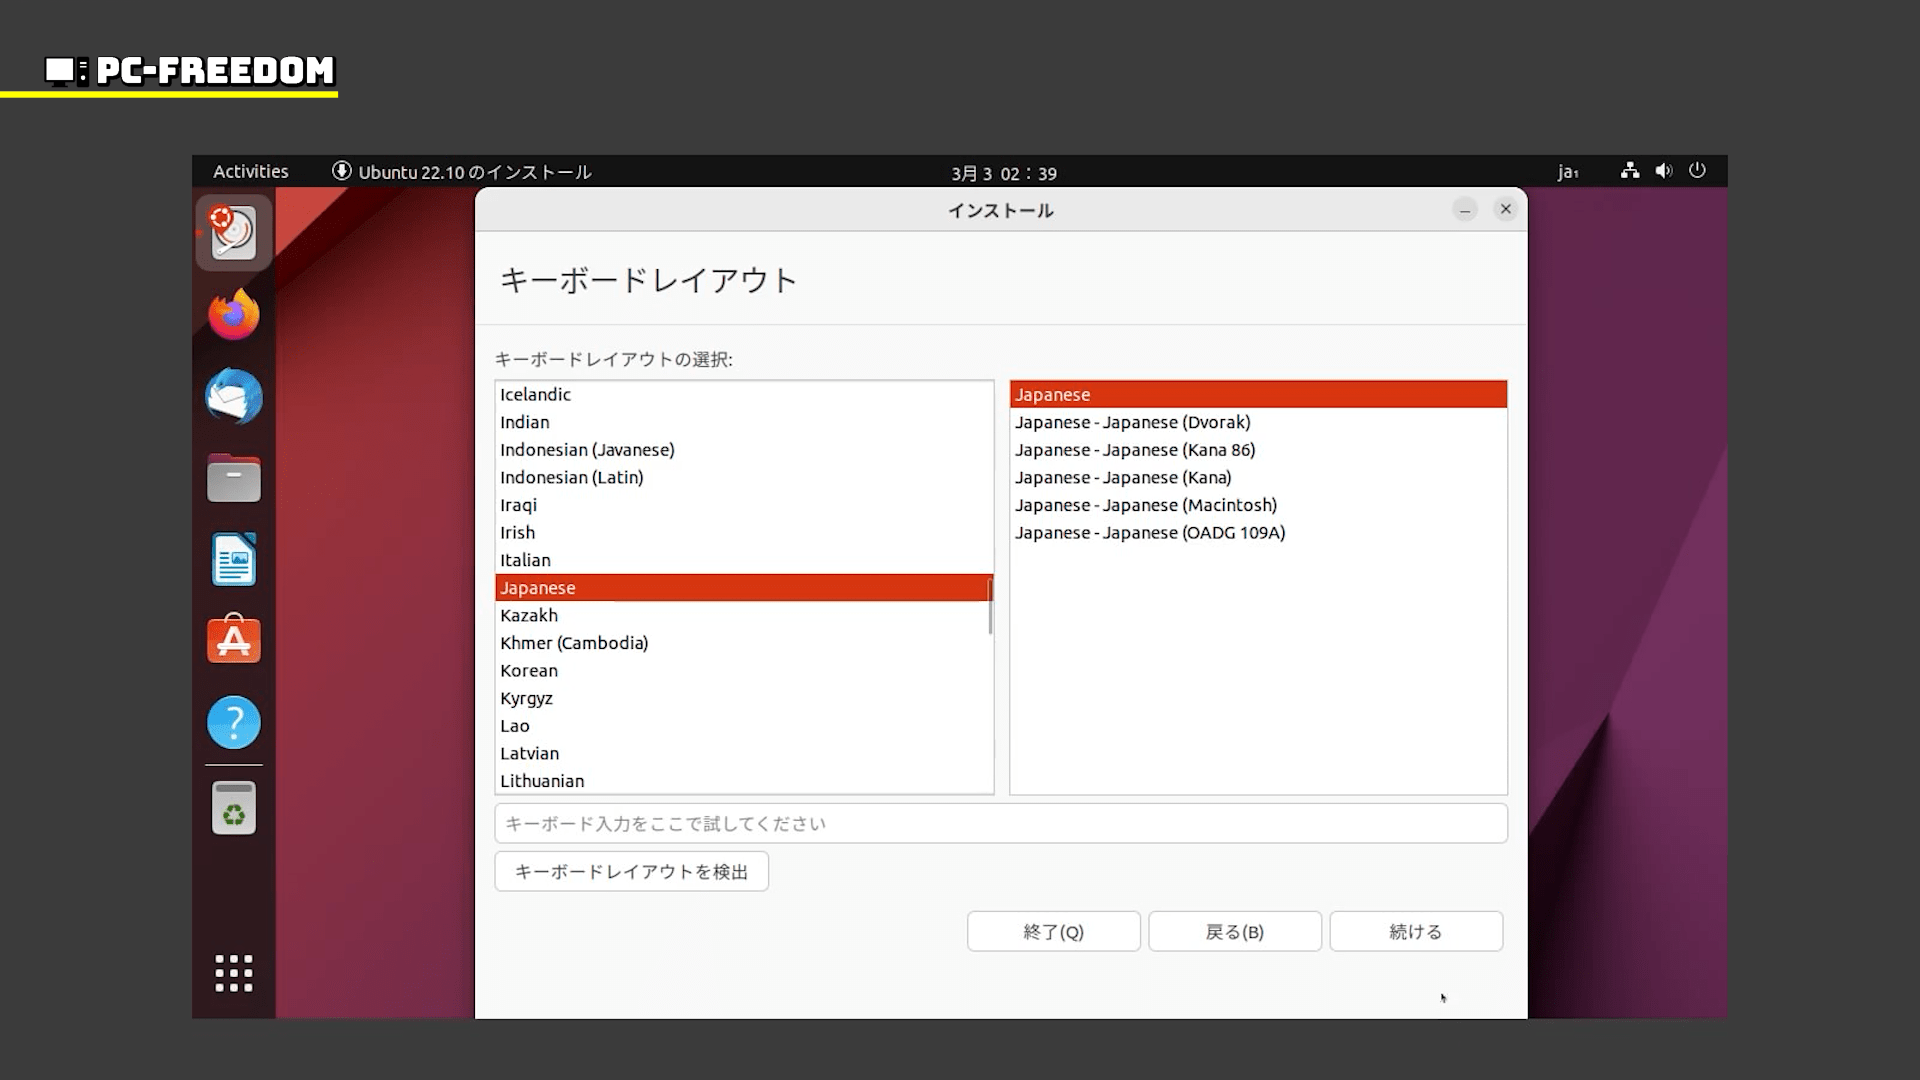Launch Firefox from the dock
The width and height of the screenshot is (1920, 1080).
pos(233,315)
